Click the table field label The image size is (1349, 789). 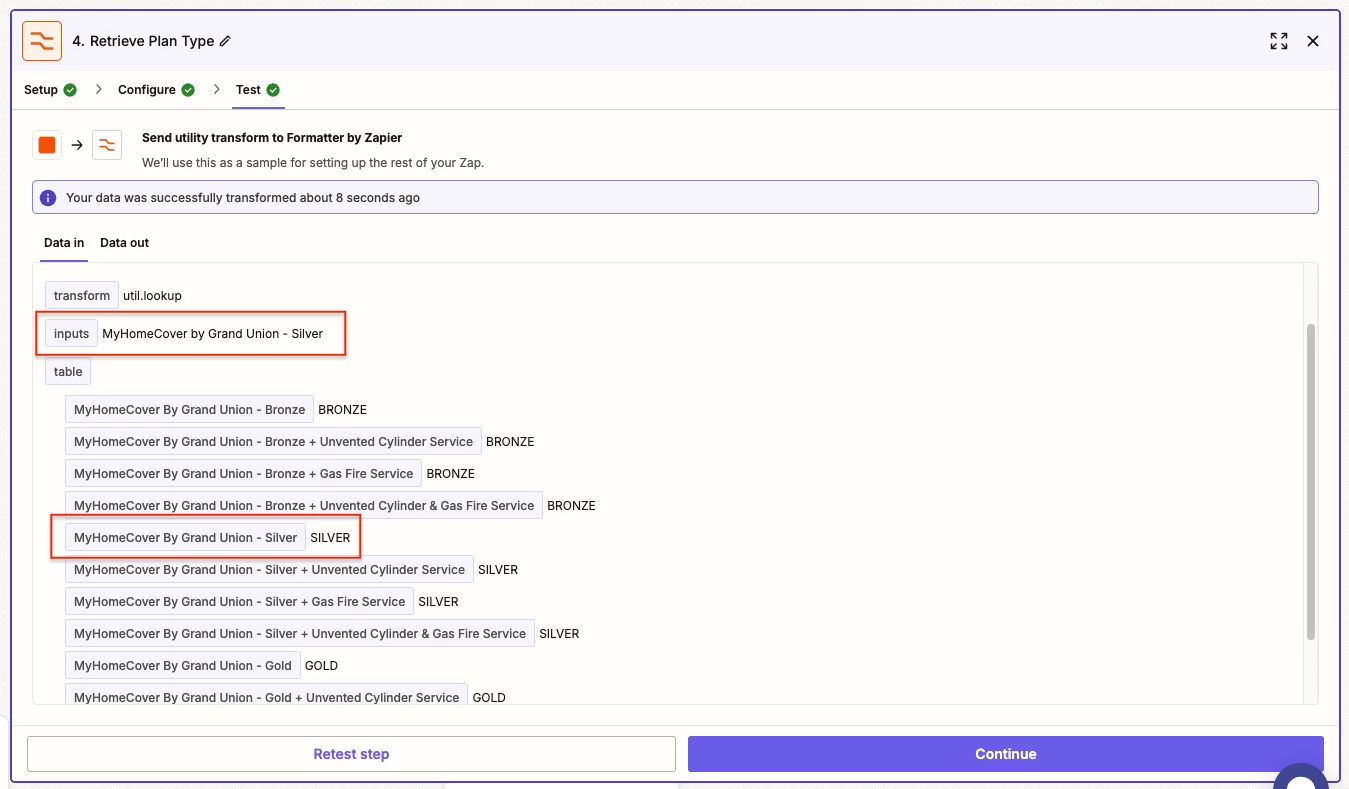point(68,372)
